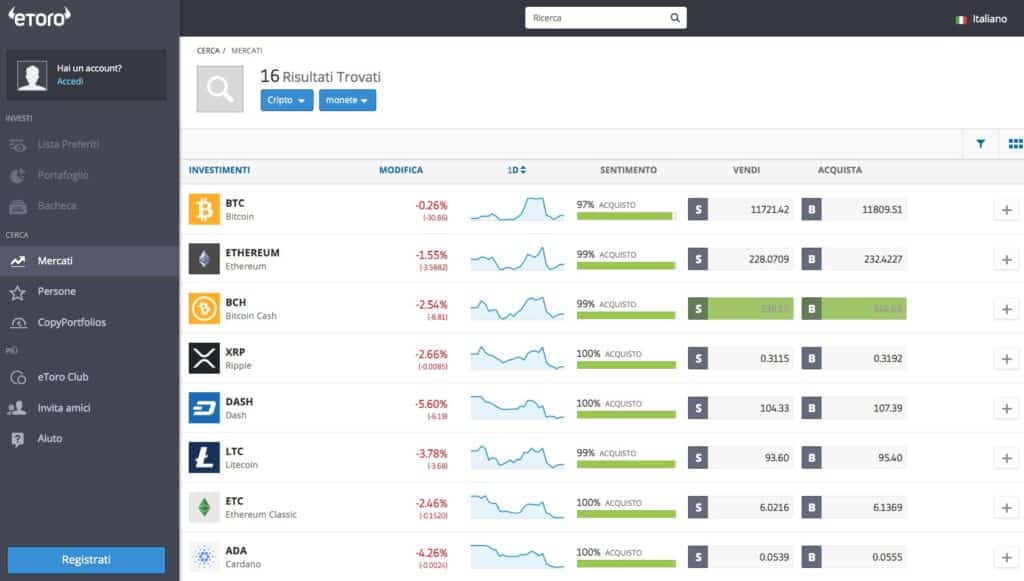1024x581 pixels.
Task: Buy ADA at 0.0555
Action: tap(854, 557)
